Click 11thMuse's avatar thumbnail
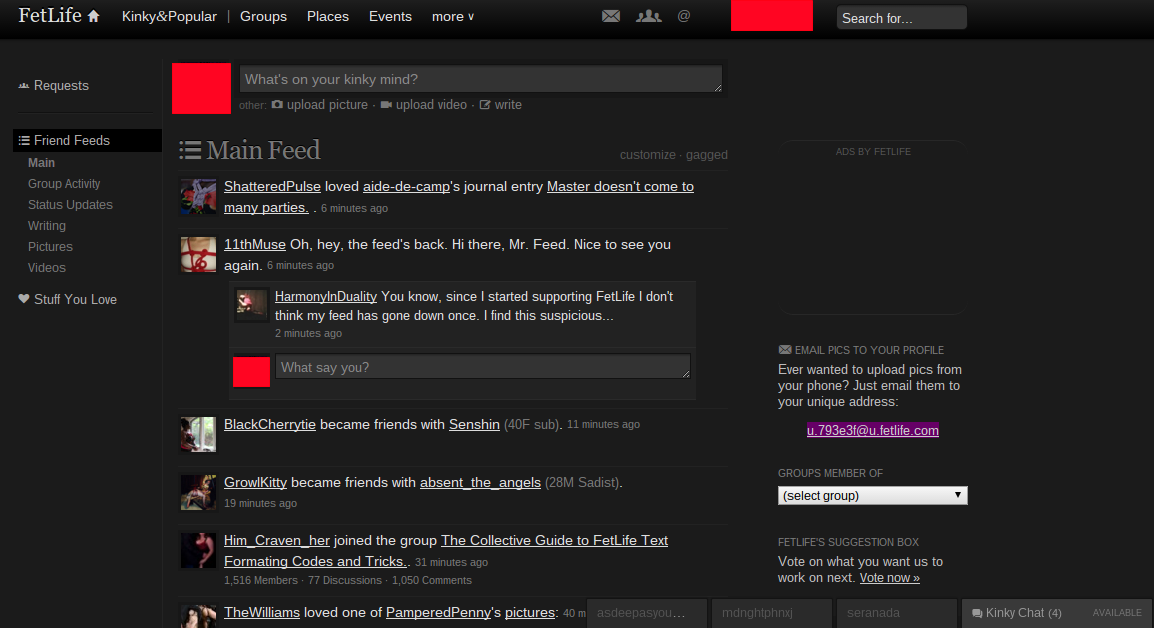This screenshot has width=1154, height=628. pos(199,255)
